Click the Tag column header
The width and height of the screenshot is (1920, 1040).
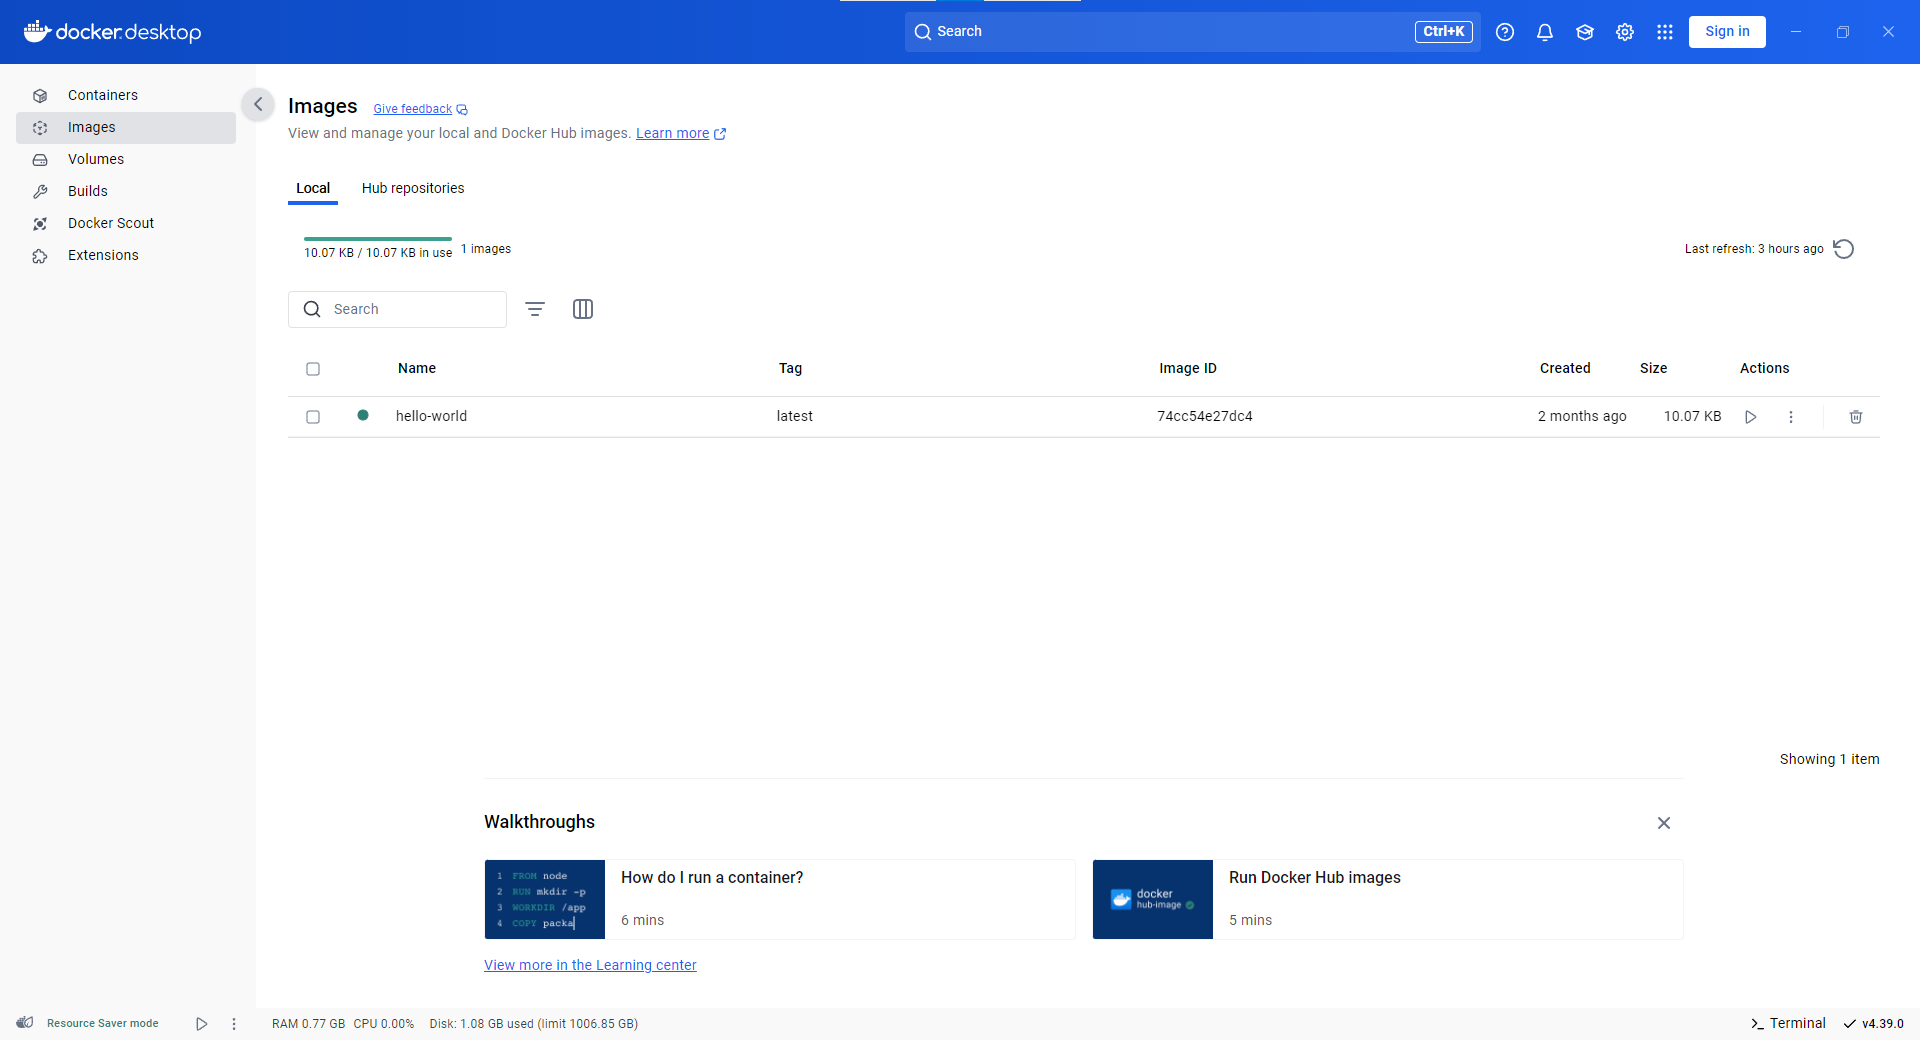pyautogui.click(x=790, y=368)
